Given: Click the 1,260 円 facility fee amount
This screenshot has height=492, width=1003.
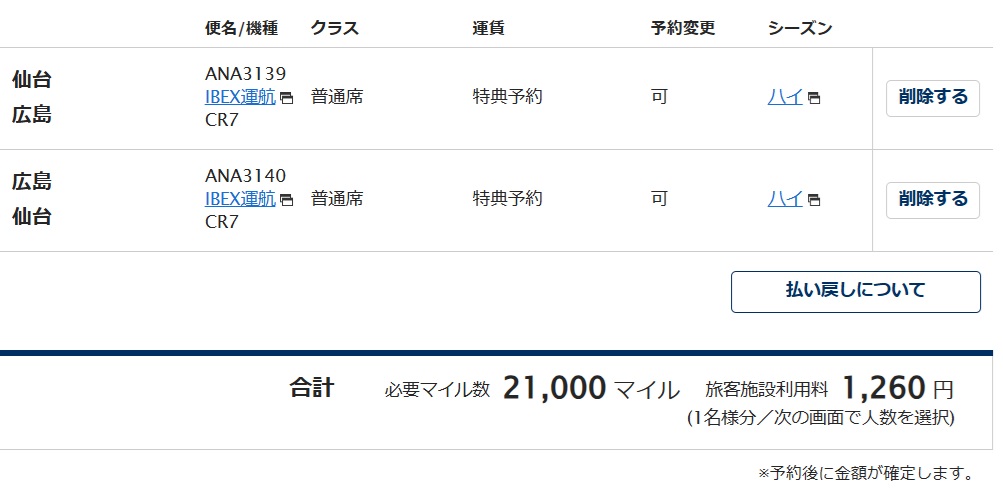Looking at the screenshot, I should pyautogui.click(x=897, y=388).
